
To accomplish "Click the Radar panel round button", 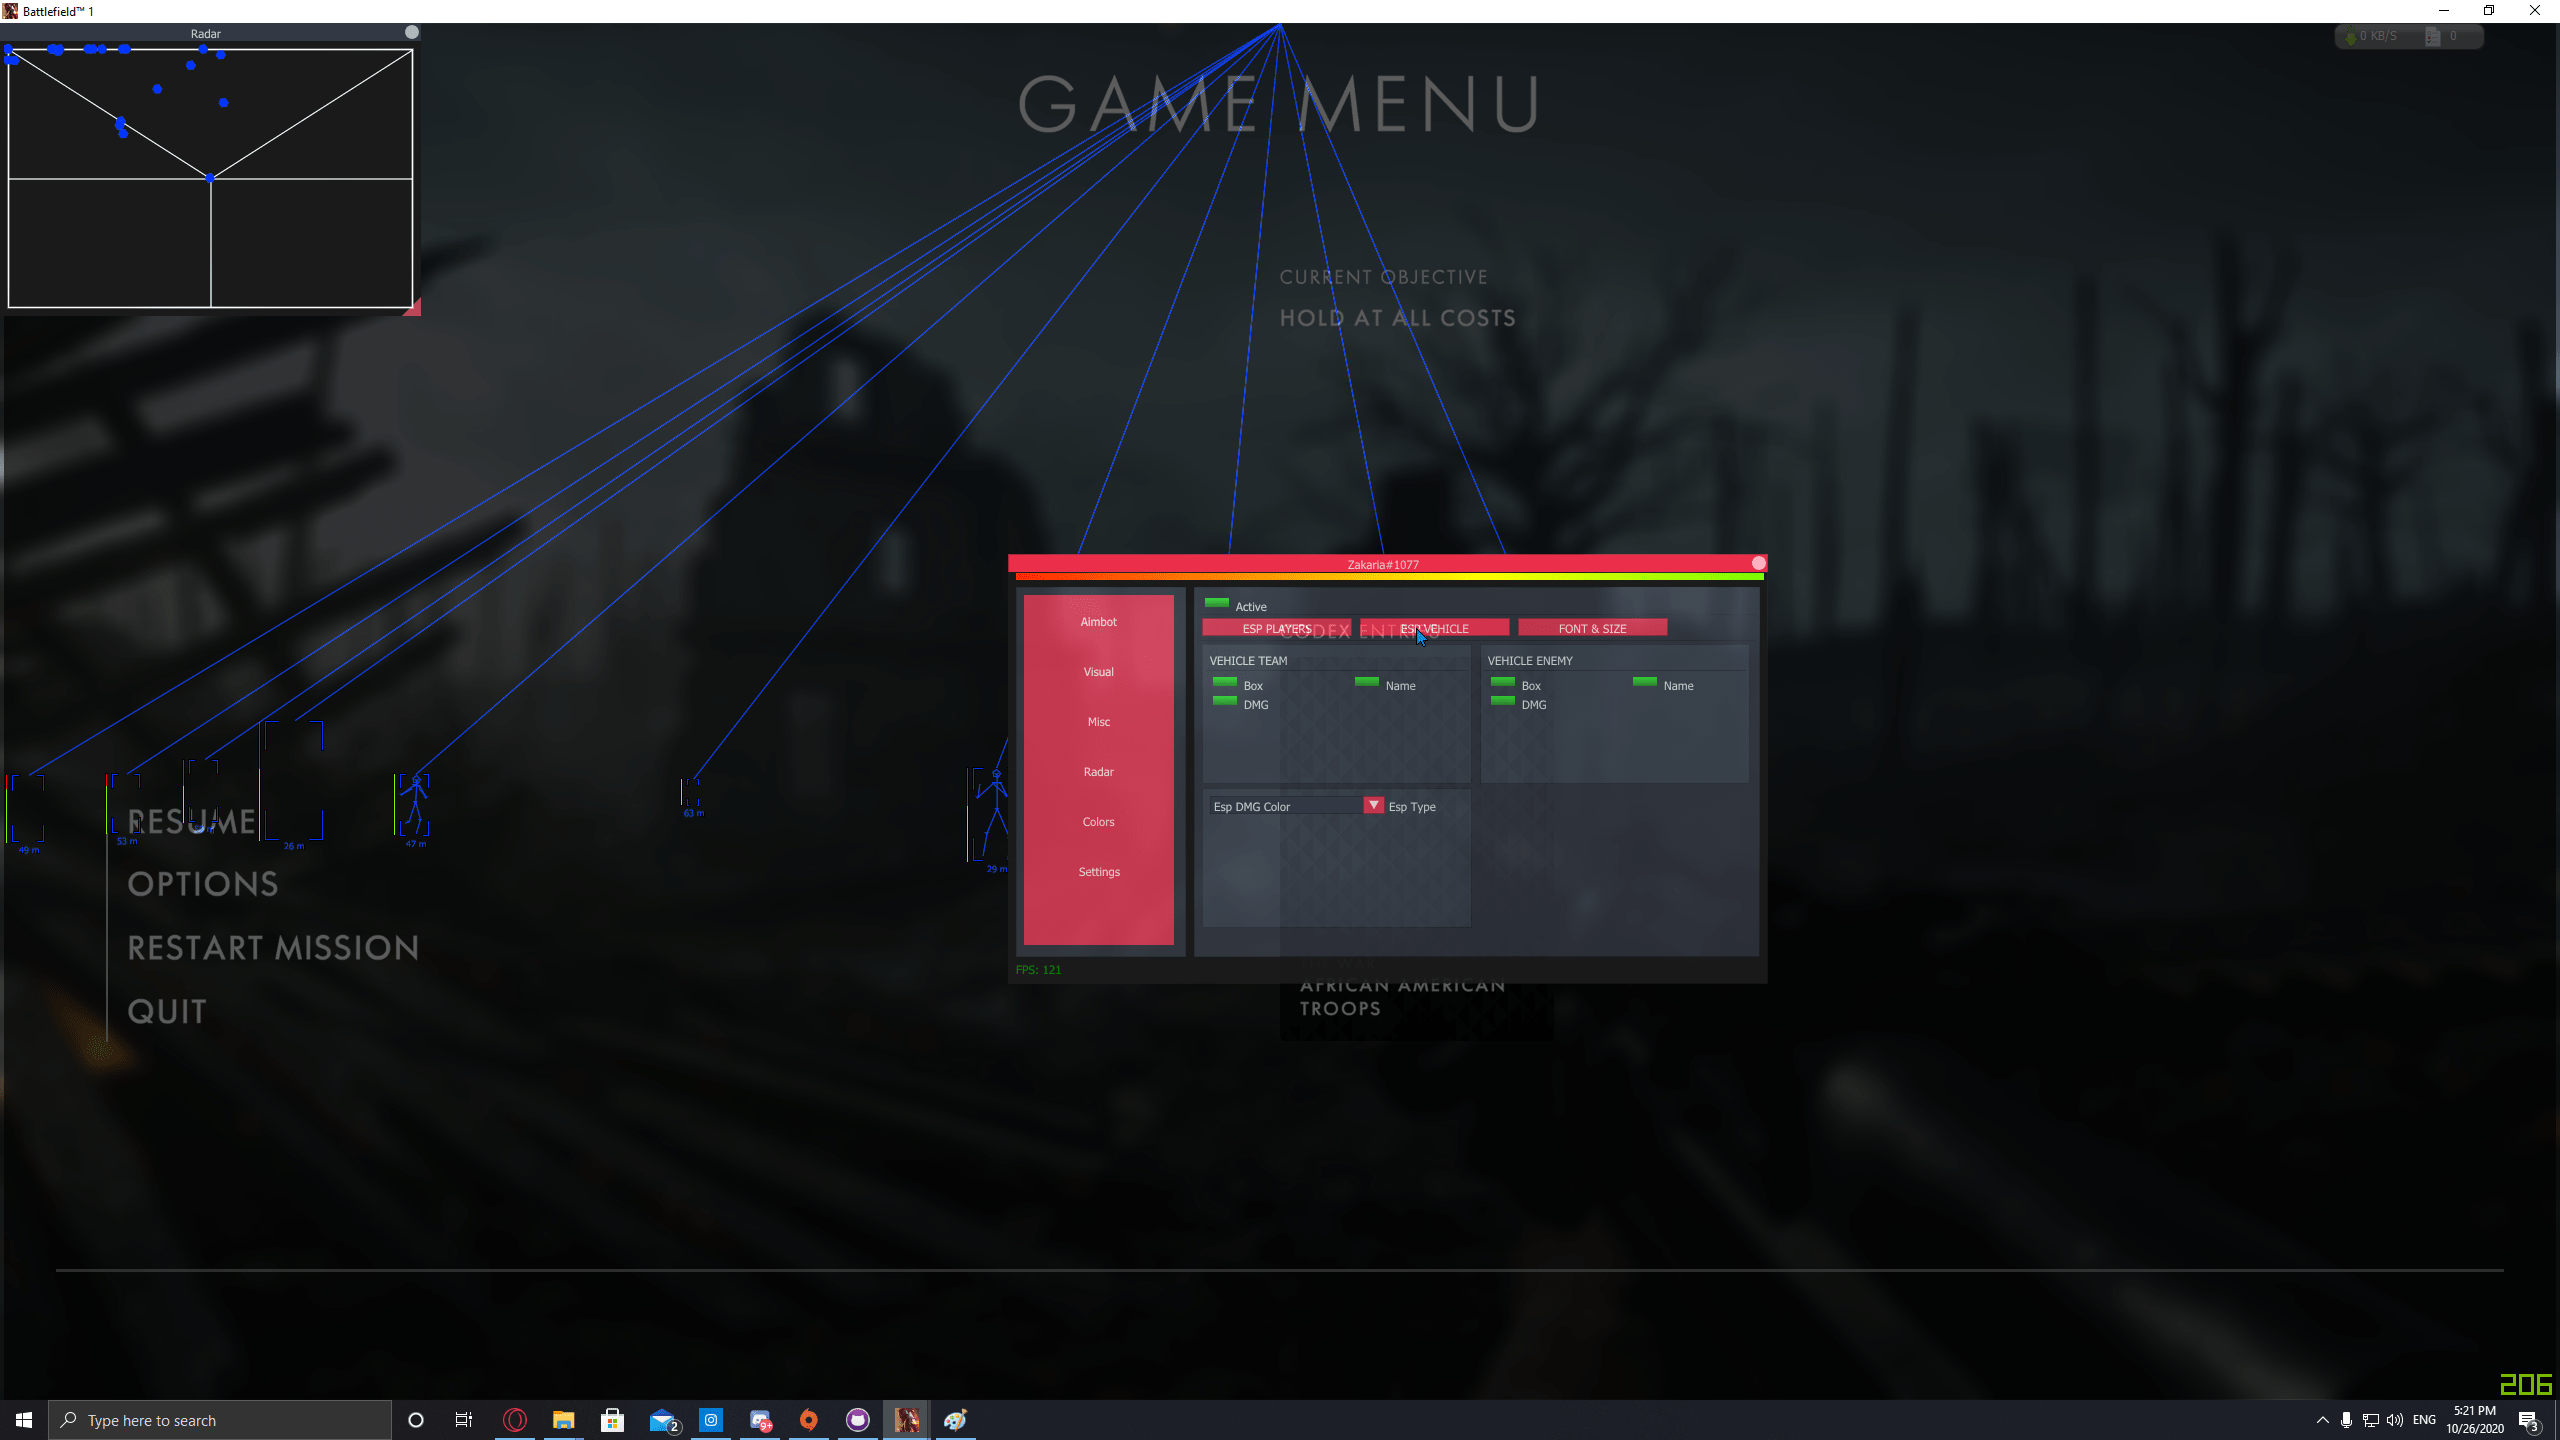I will tap(411, 33).
